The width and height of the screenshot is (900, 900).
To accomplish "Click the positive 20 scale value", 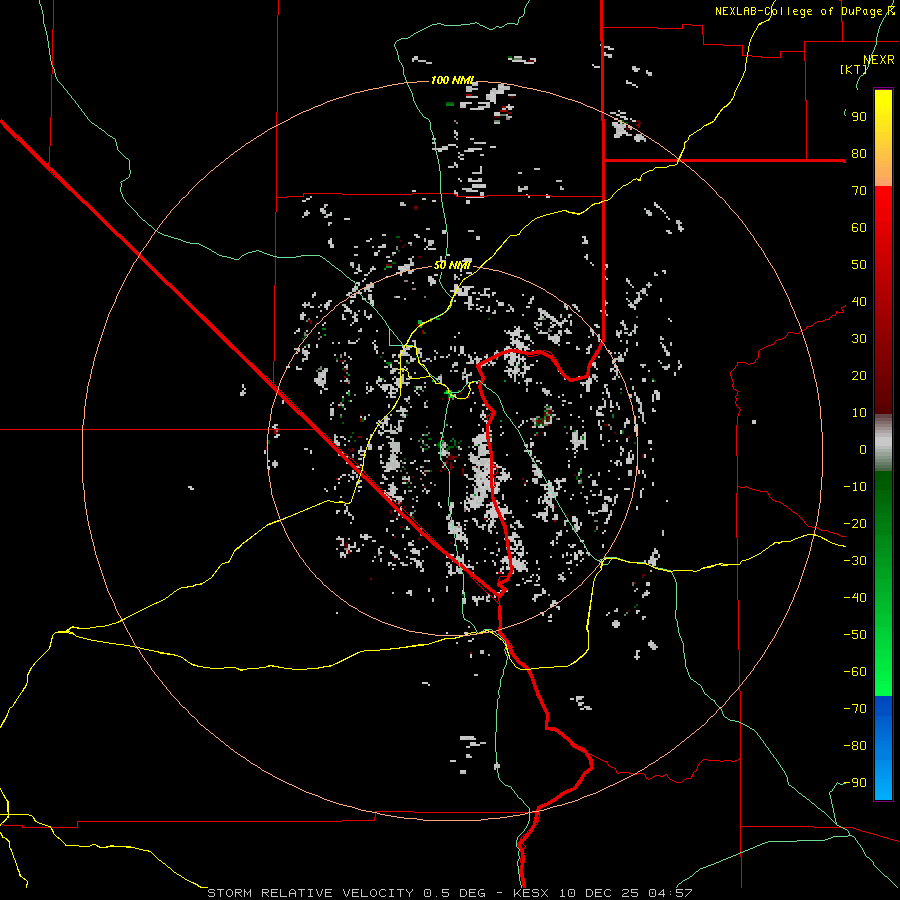I will [x=859, y=376].
